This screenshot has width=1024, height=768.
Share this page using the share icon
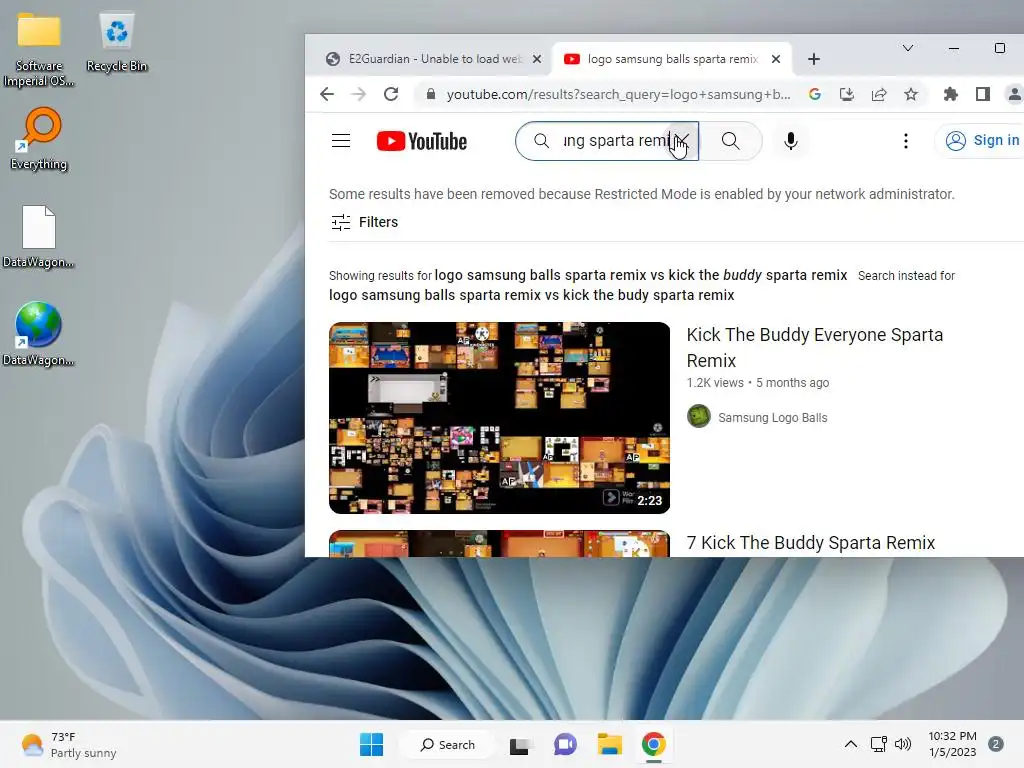(879, 94)
